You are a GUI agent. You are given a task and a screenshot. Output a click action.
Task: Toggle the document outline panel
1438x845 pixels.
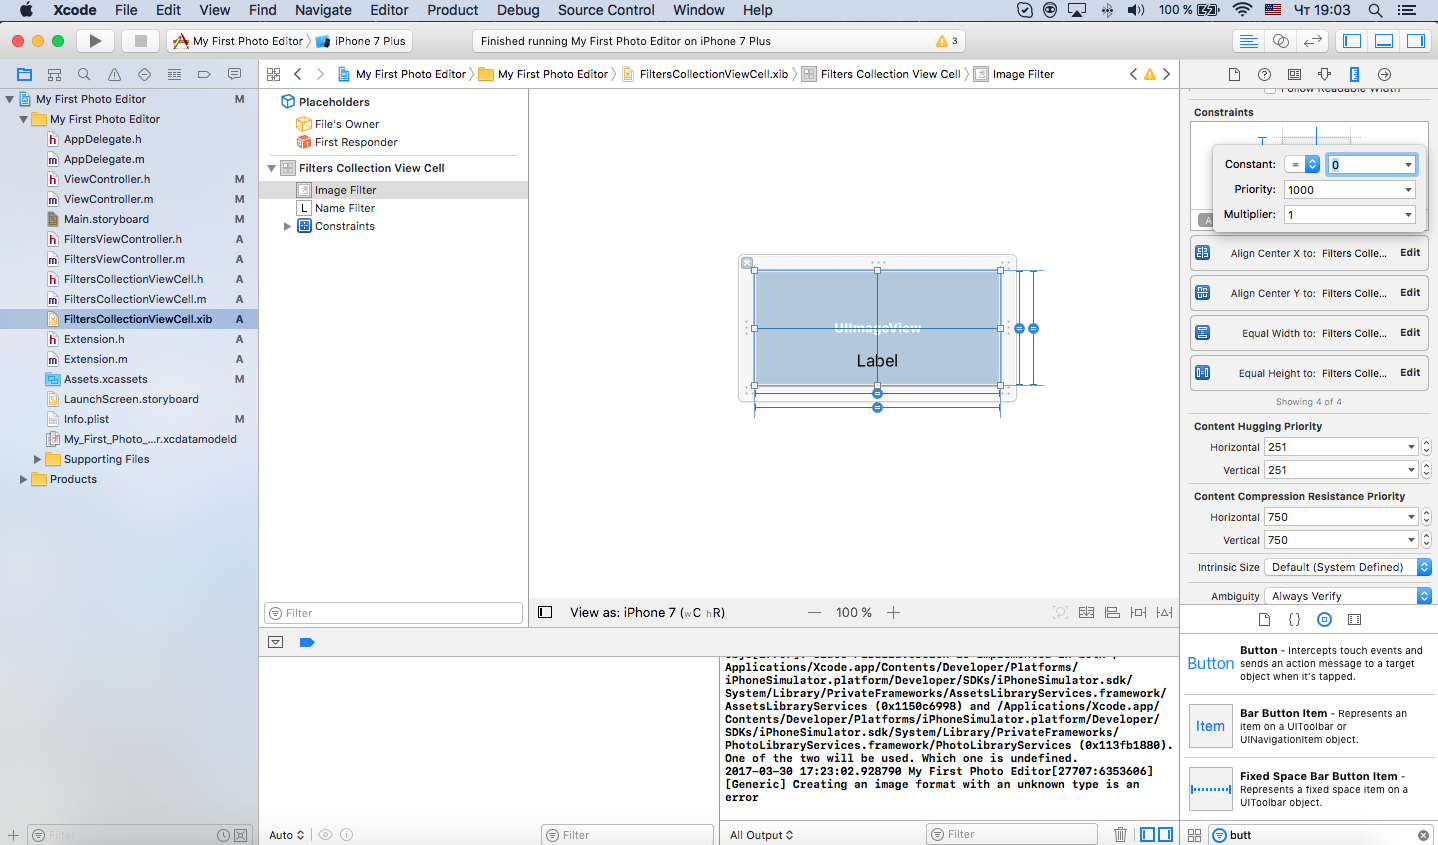[545, 612]
